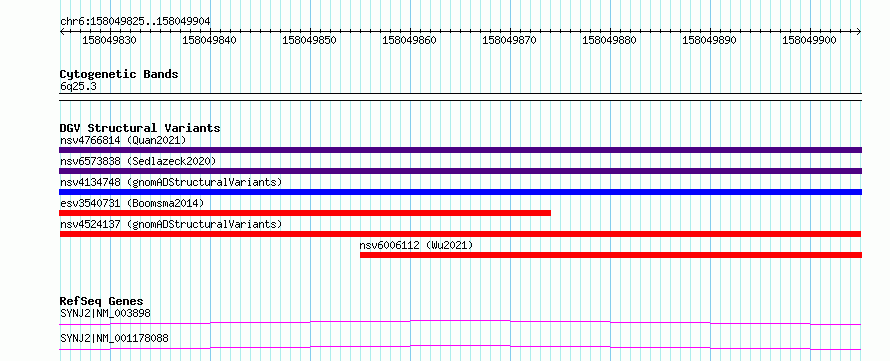Click the DGV Structural Variants track title

click(140, 128)
